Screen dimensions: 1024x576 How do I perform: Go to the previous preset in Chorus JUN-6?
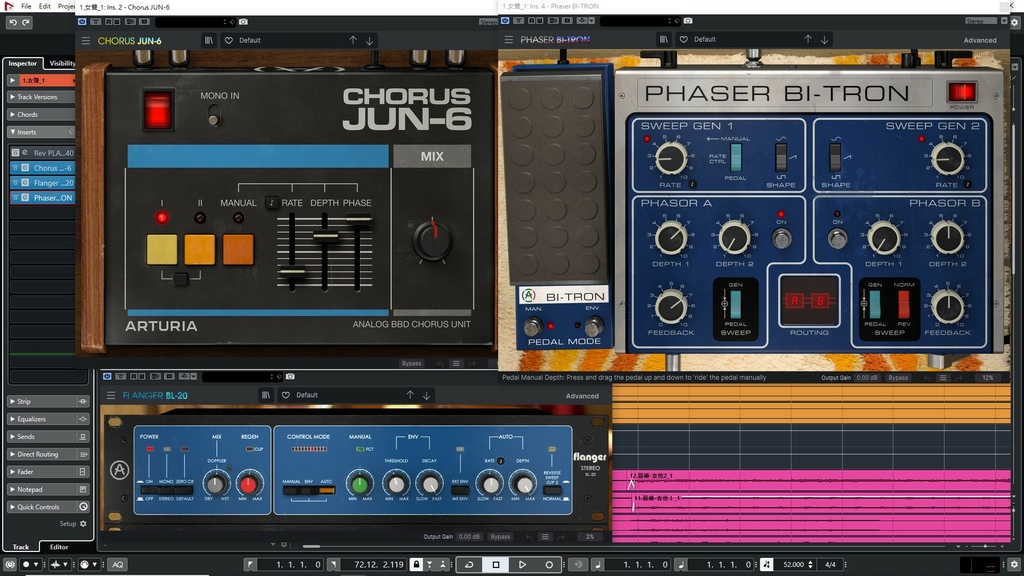pos(353,40)
